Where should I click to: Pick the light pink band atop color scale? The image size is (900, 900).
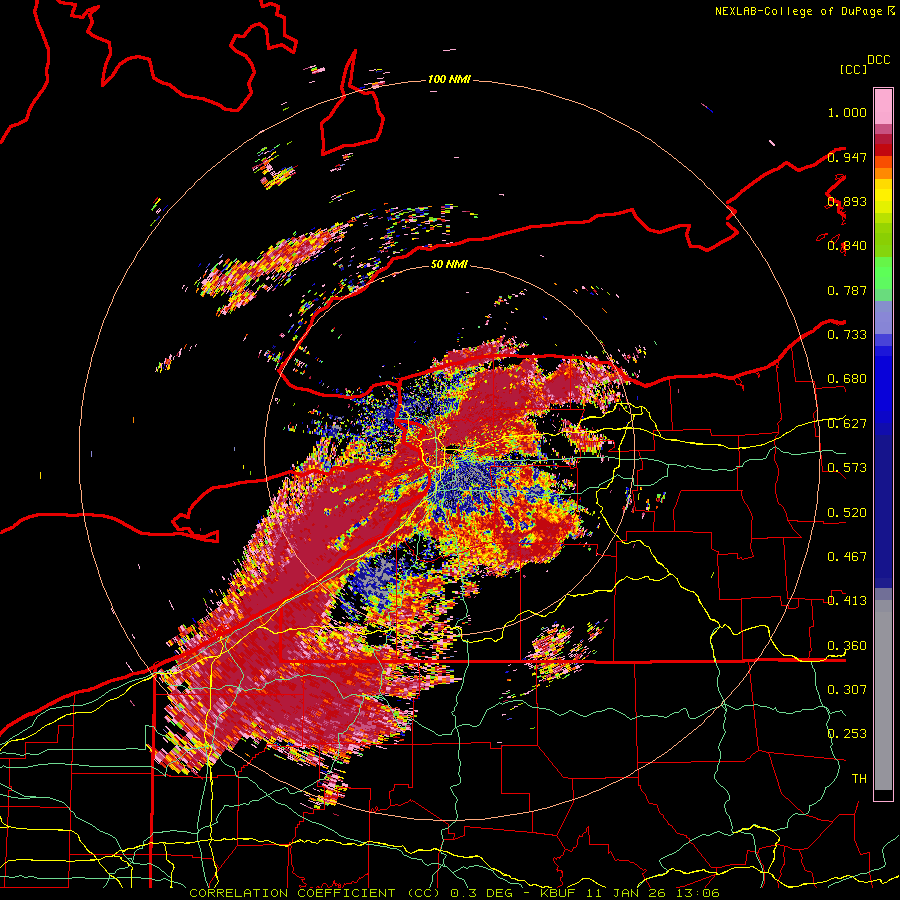pyautogui.click(x=883, y=106)
